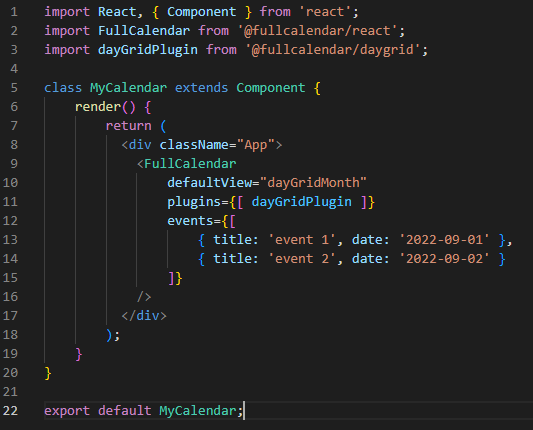Click line number 5 in gutter
Screen dimensions: 533x430
(14, 88)
